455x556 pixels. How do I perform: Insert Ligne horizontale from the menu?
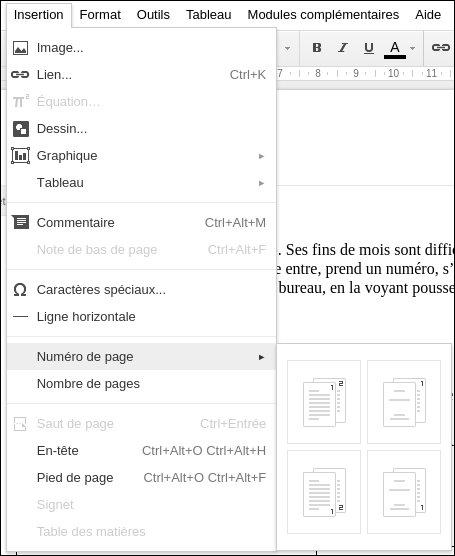[x=141, y=317]
